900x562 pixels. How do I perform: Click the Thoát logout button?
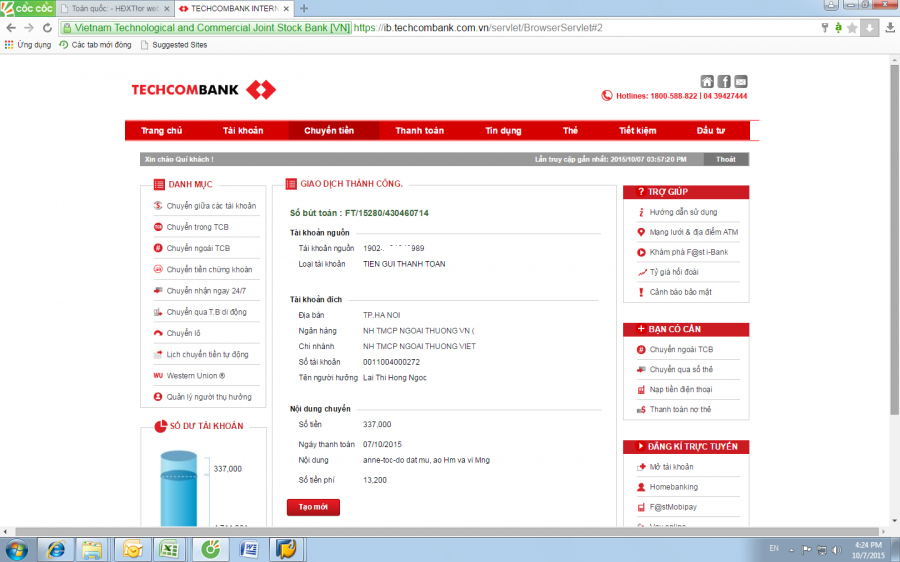pyautogui.click(x=726, y=159)
